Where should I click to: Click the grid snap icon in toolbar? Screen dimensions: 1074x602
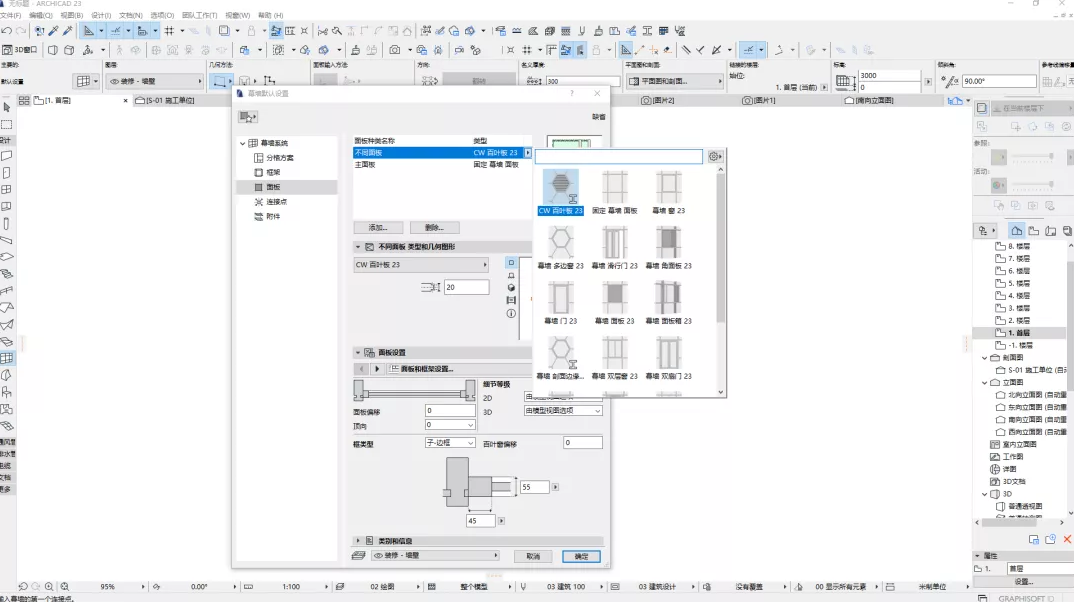[x=169, y=31]
